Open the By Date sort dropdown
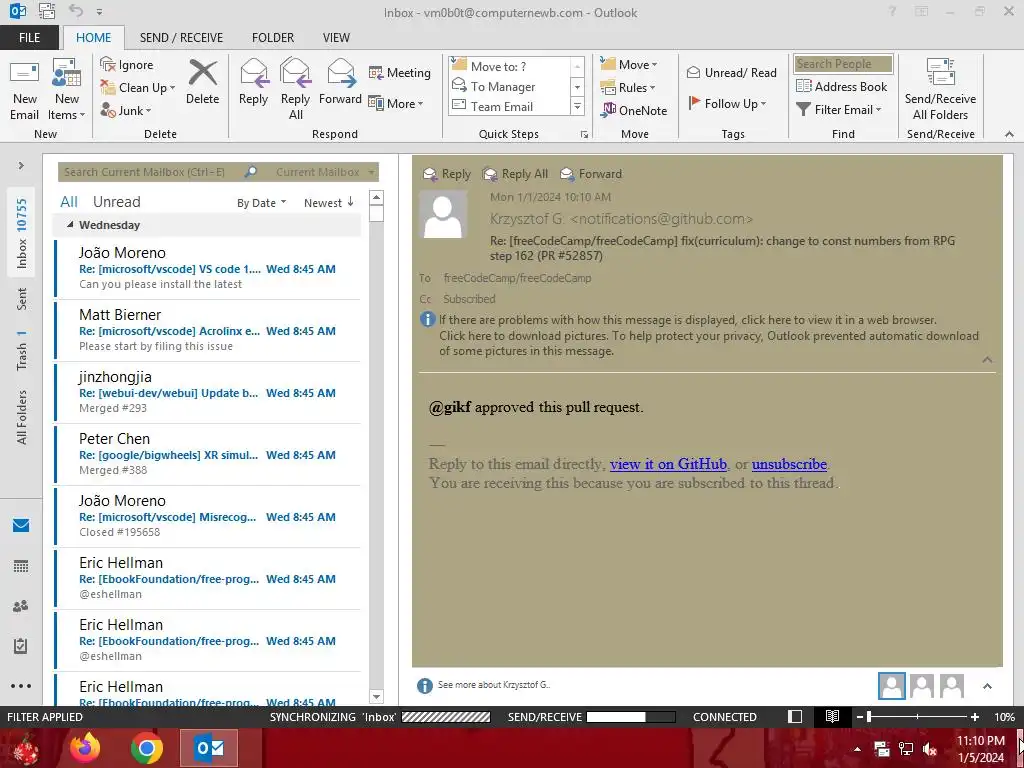This screenshot has width=1024, height=768. tap(261, 203)
